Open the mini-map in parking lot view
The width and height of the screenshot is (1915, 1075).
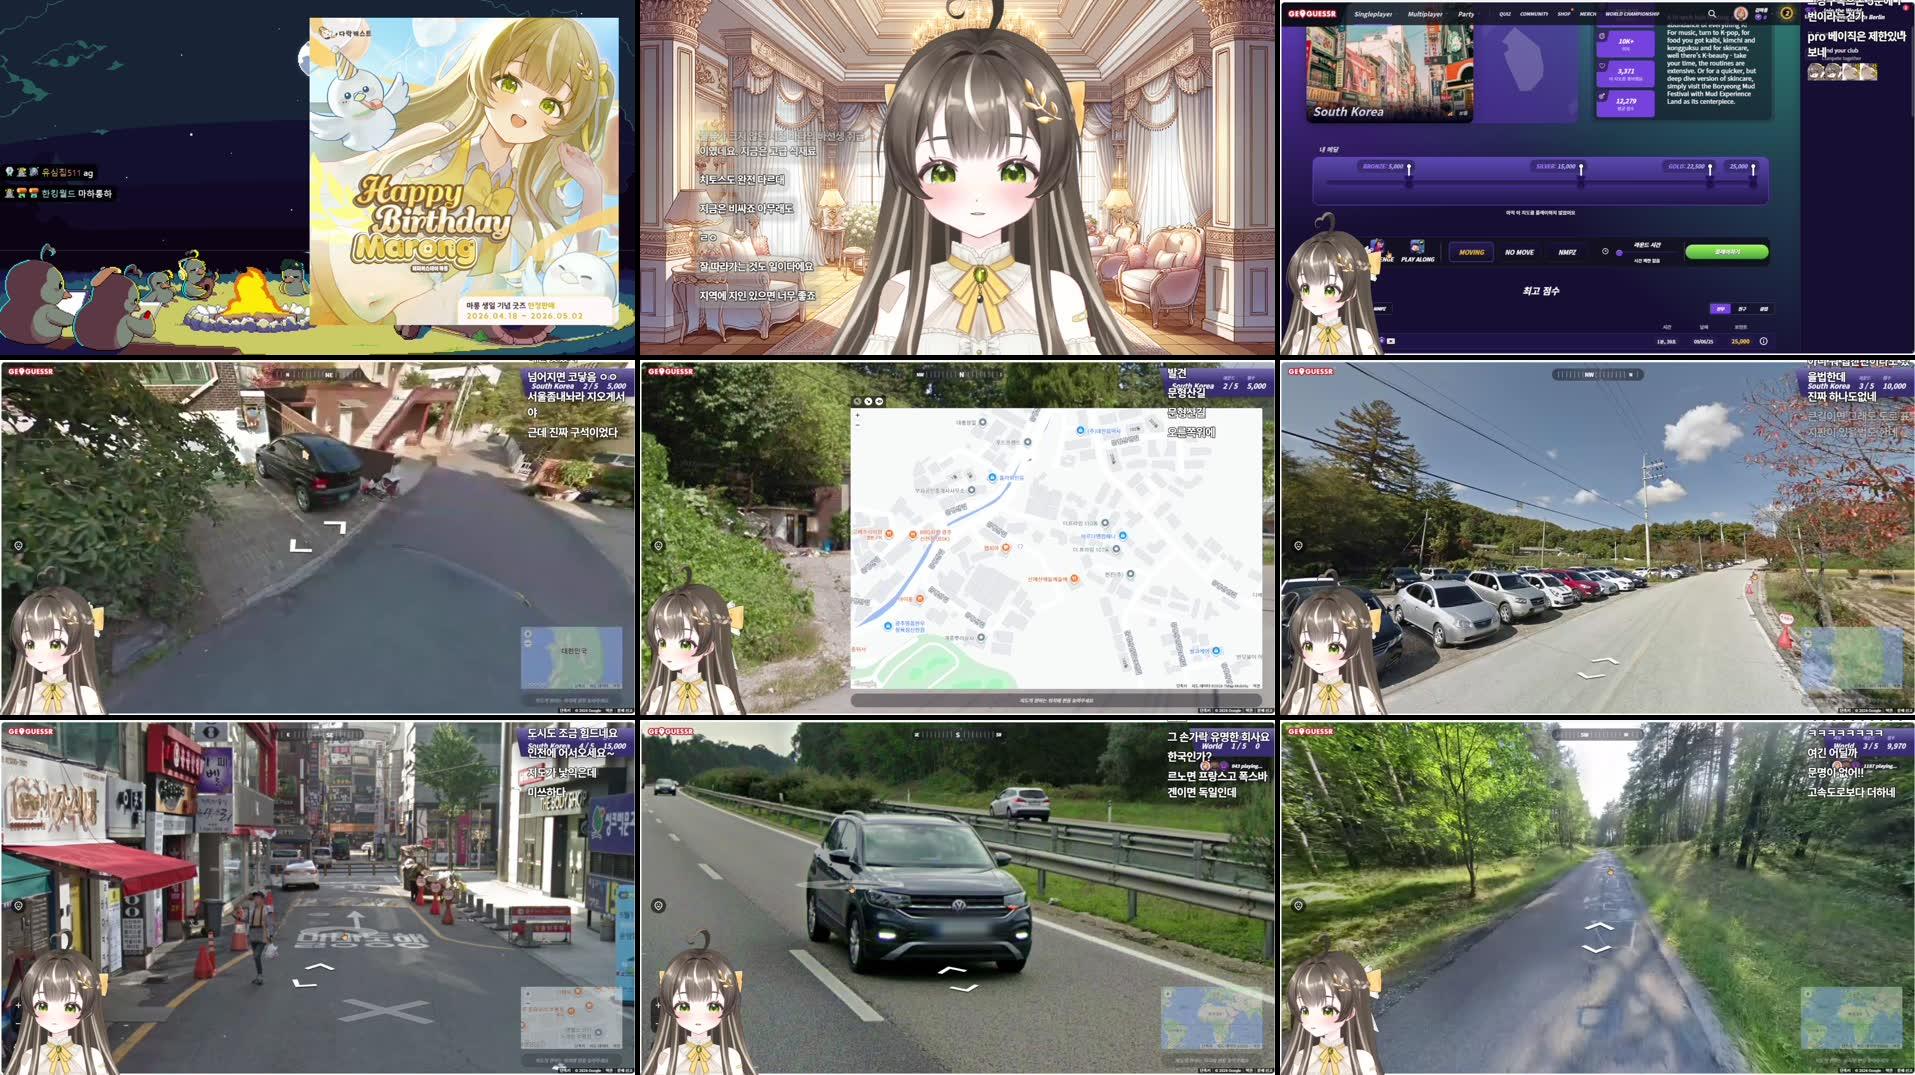(1851, 657)
